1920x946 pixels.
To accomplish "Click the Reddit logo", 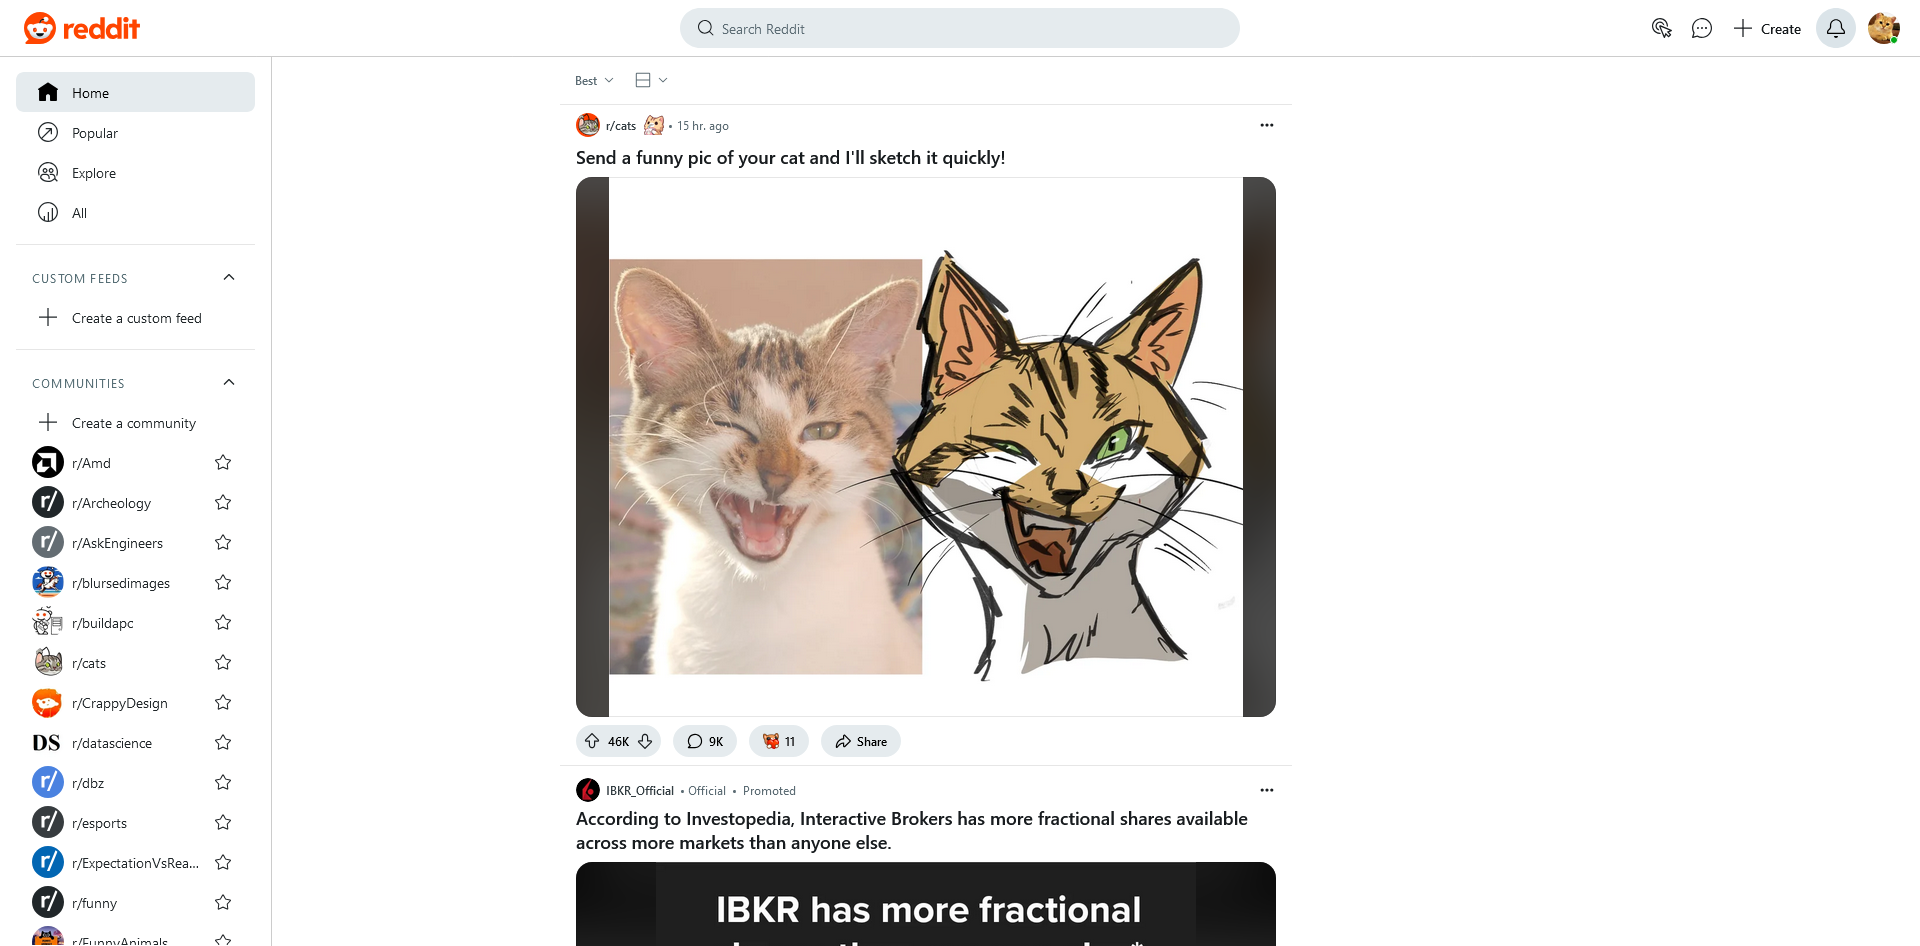I will (82, 29).
